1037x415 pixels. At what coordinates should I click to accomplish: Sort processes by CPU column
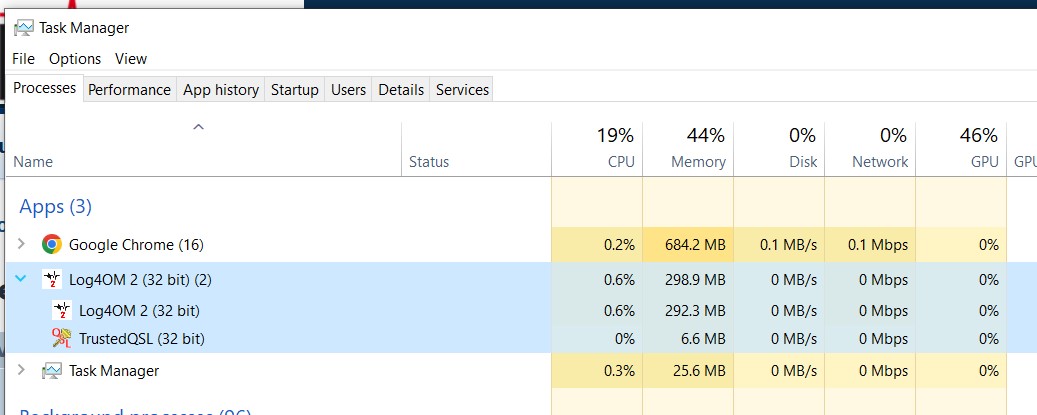[597, 149]
